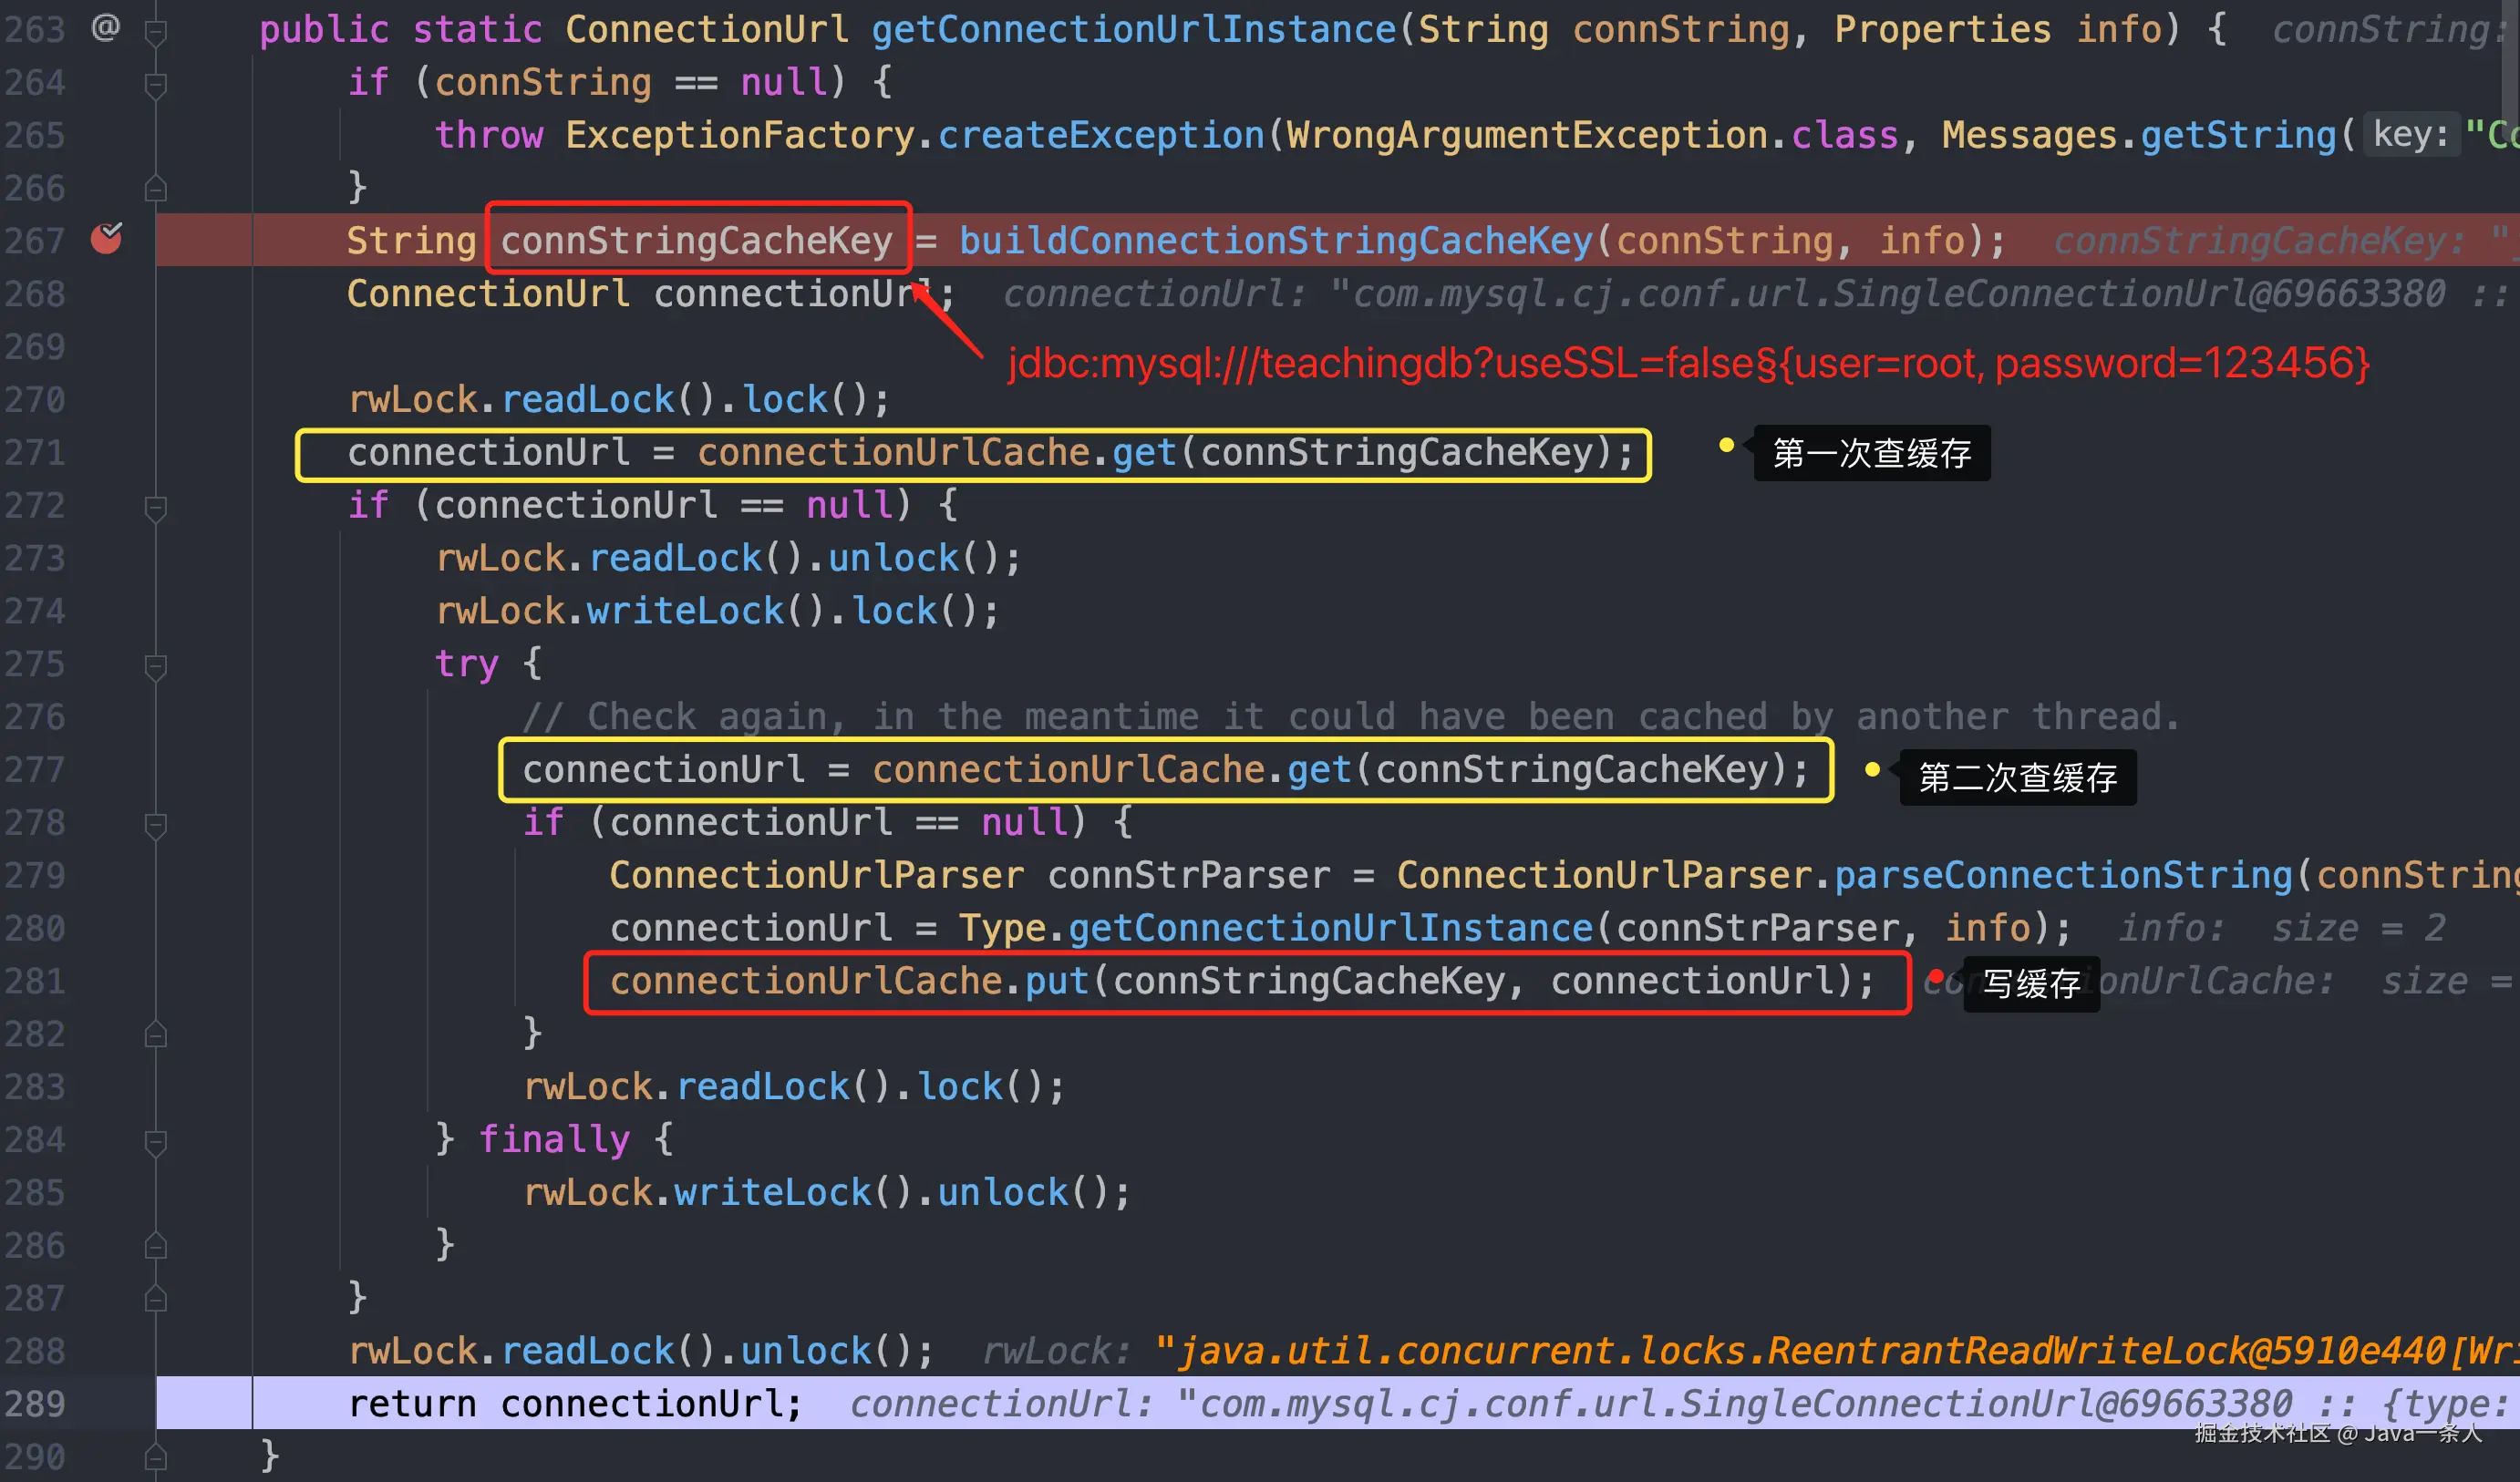The image size is (2520, 1482).
Task: Click line number 289 in the gutter
Action: pos(34,1404)
